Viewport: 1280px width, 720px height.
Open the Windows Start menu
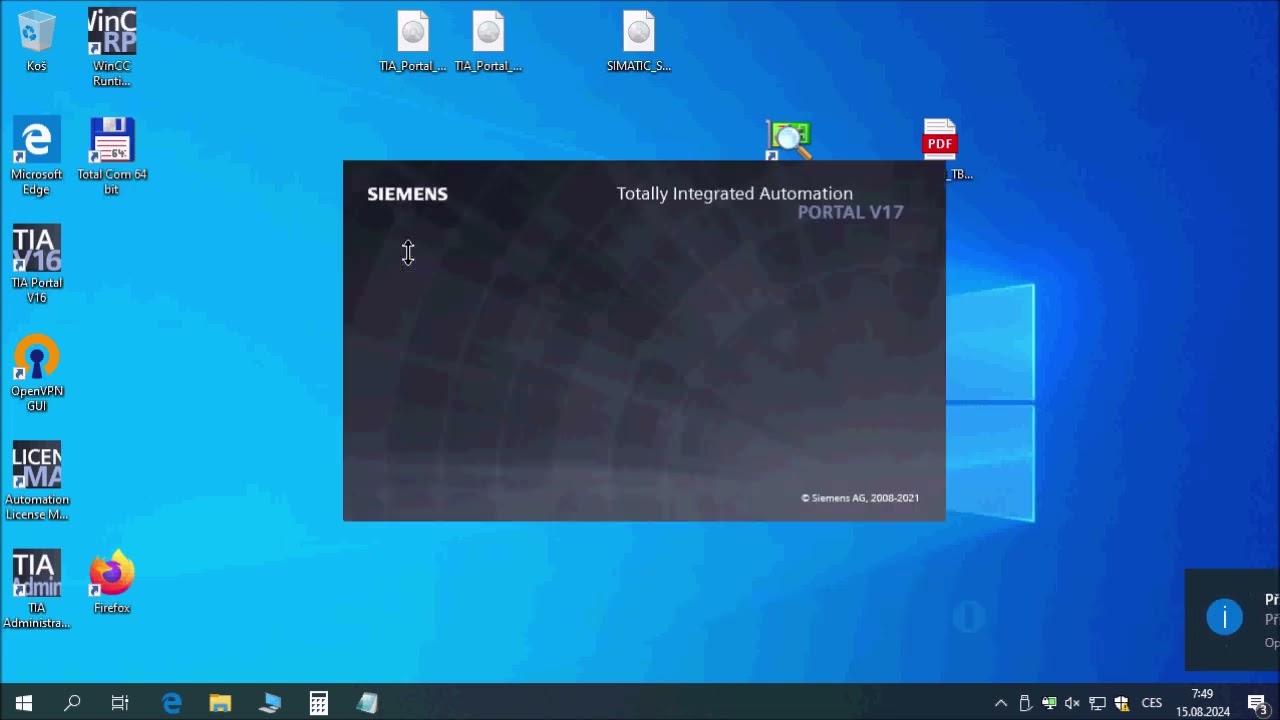[24, 703]
